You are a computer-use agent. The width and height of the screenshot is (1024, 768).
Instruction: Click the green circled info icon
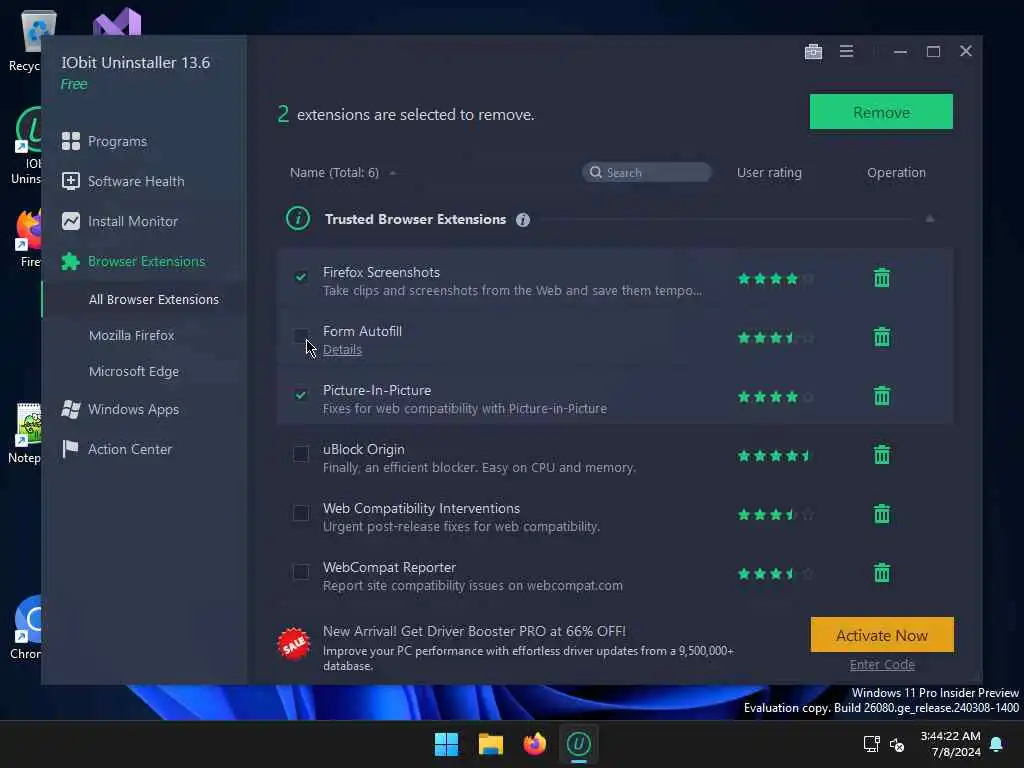coord(298,218)
